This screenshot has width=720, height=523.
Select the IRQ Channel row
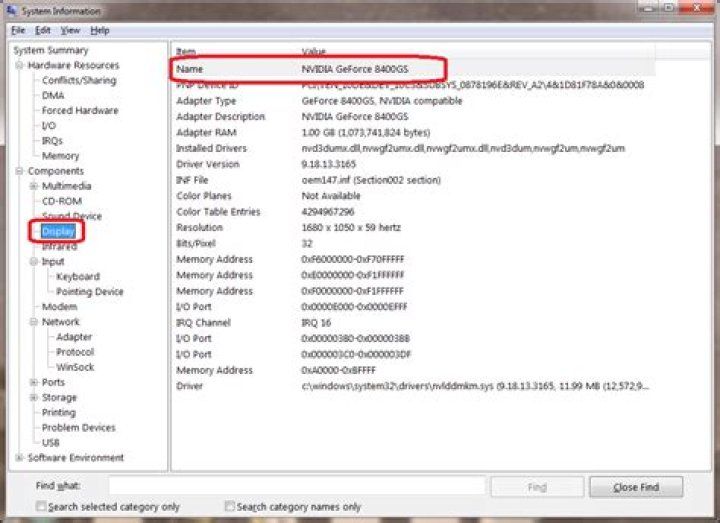[x=413, y=323]
